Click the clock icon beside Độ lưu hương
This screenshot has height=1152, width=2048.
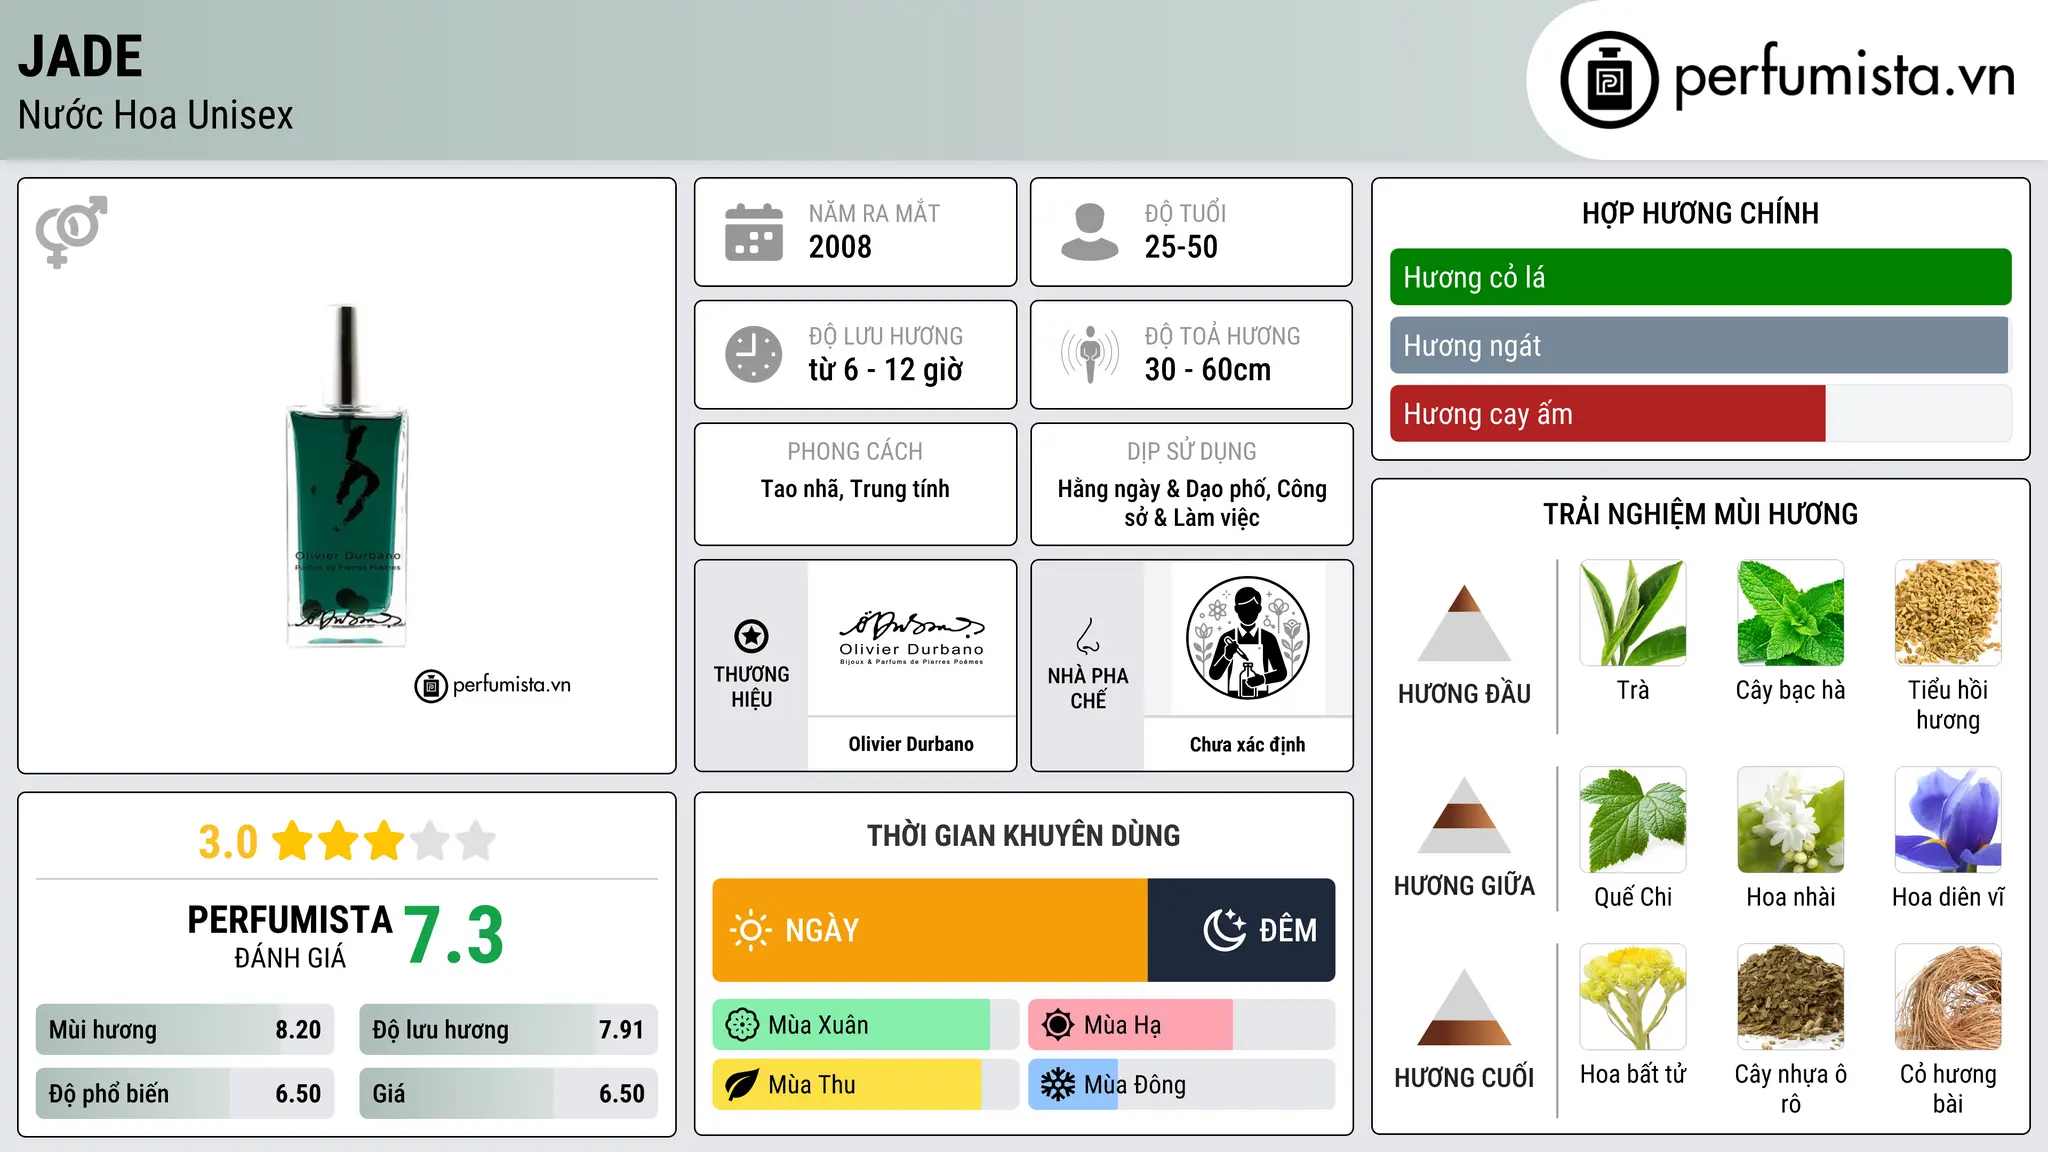(x=754, y=354)
